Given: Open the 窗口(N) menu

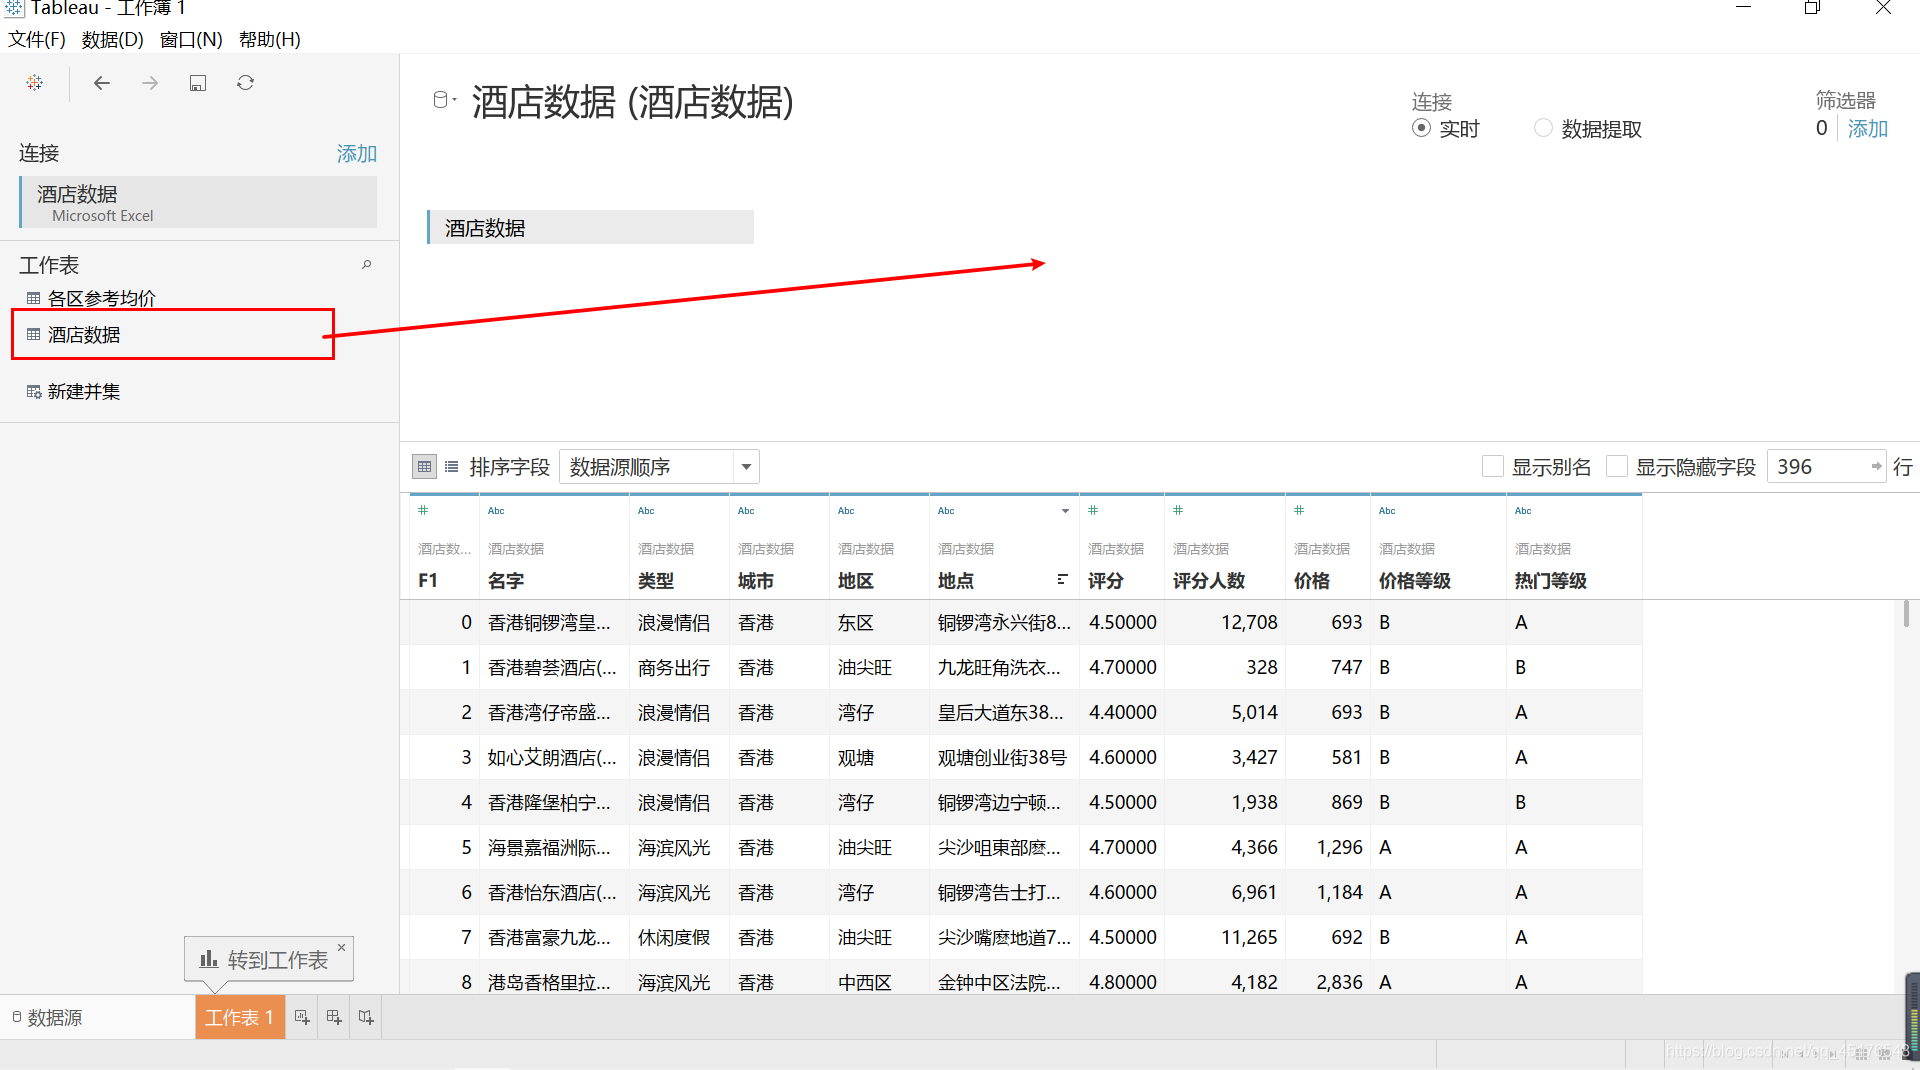Looking at the screenshot, I should coord(191,39).
